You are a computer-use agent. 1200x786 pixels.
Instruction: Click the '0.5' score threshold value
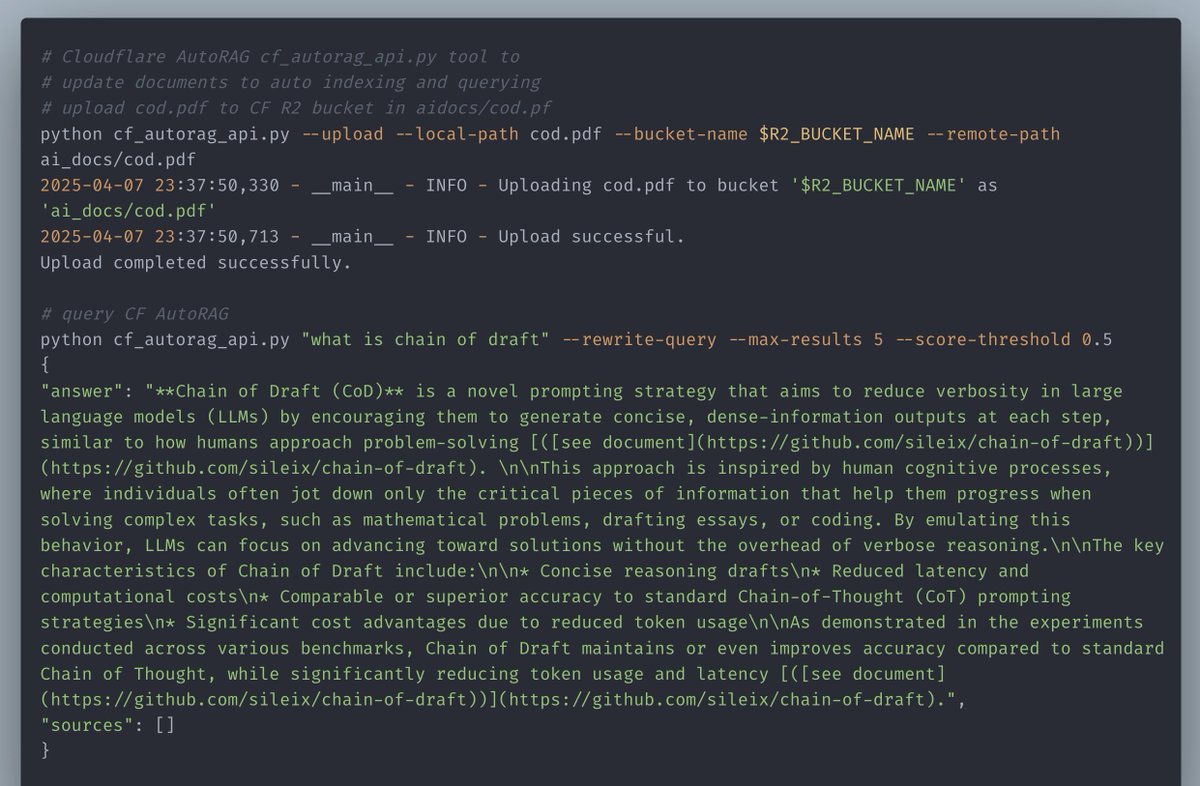pos(1097,340)
